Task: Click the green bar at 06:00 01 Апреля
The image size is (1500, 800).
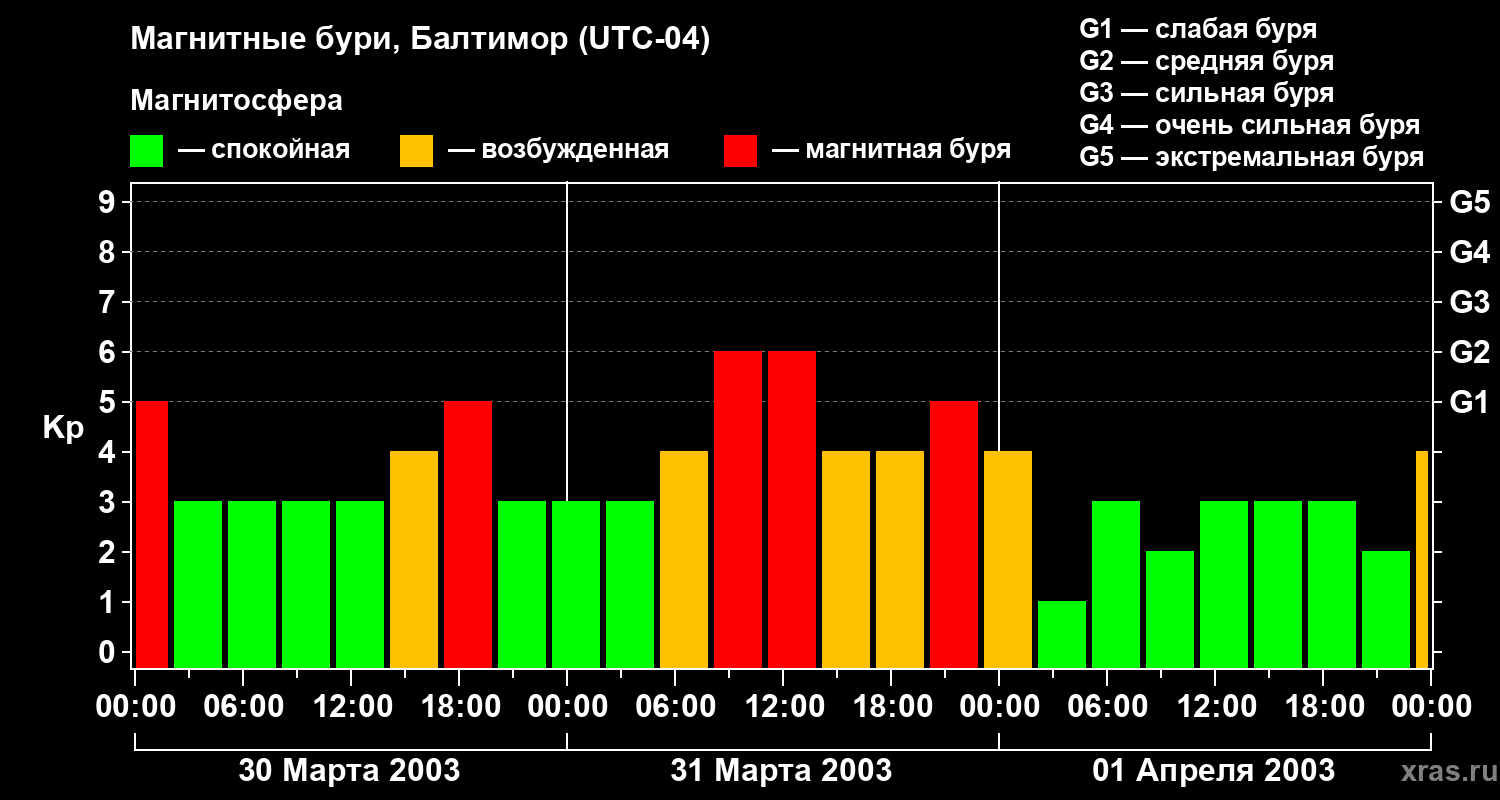Action: click(1116, 584)
